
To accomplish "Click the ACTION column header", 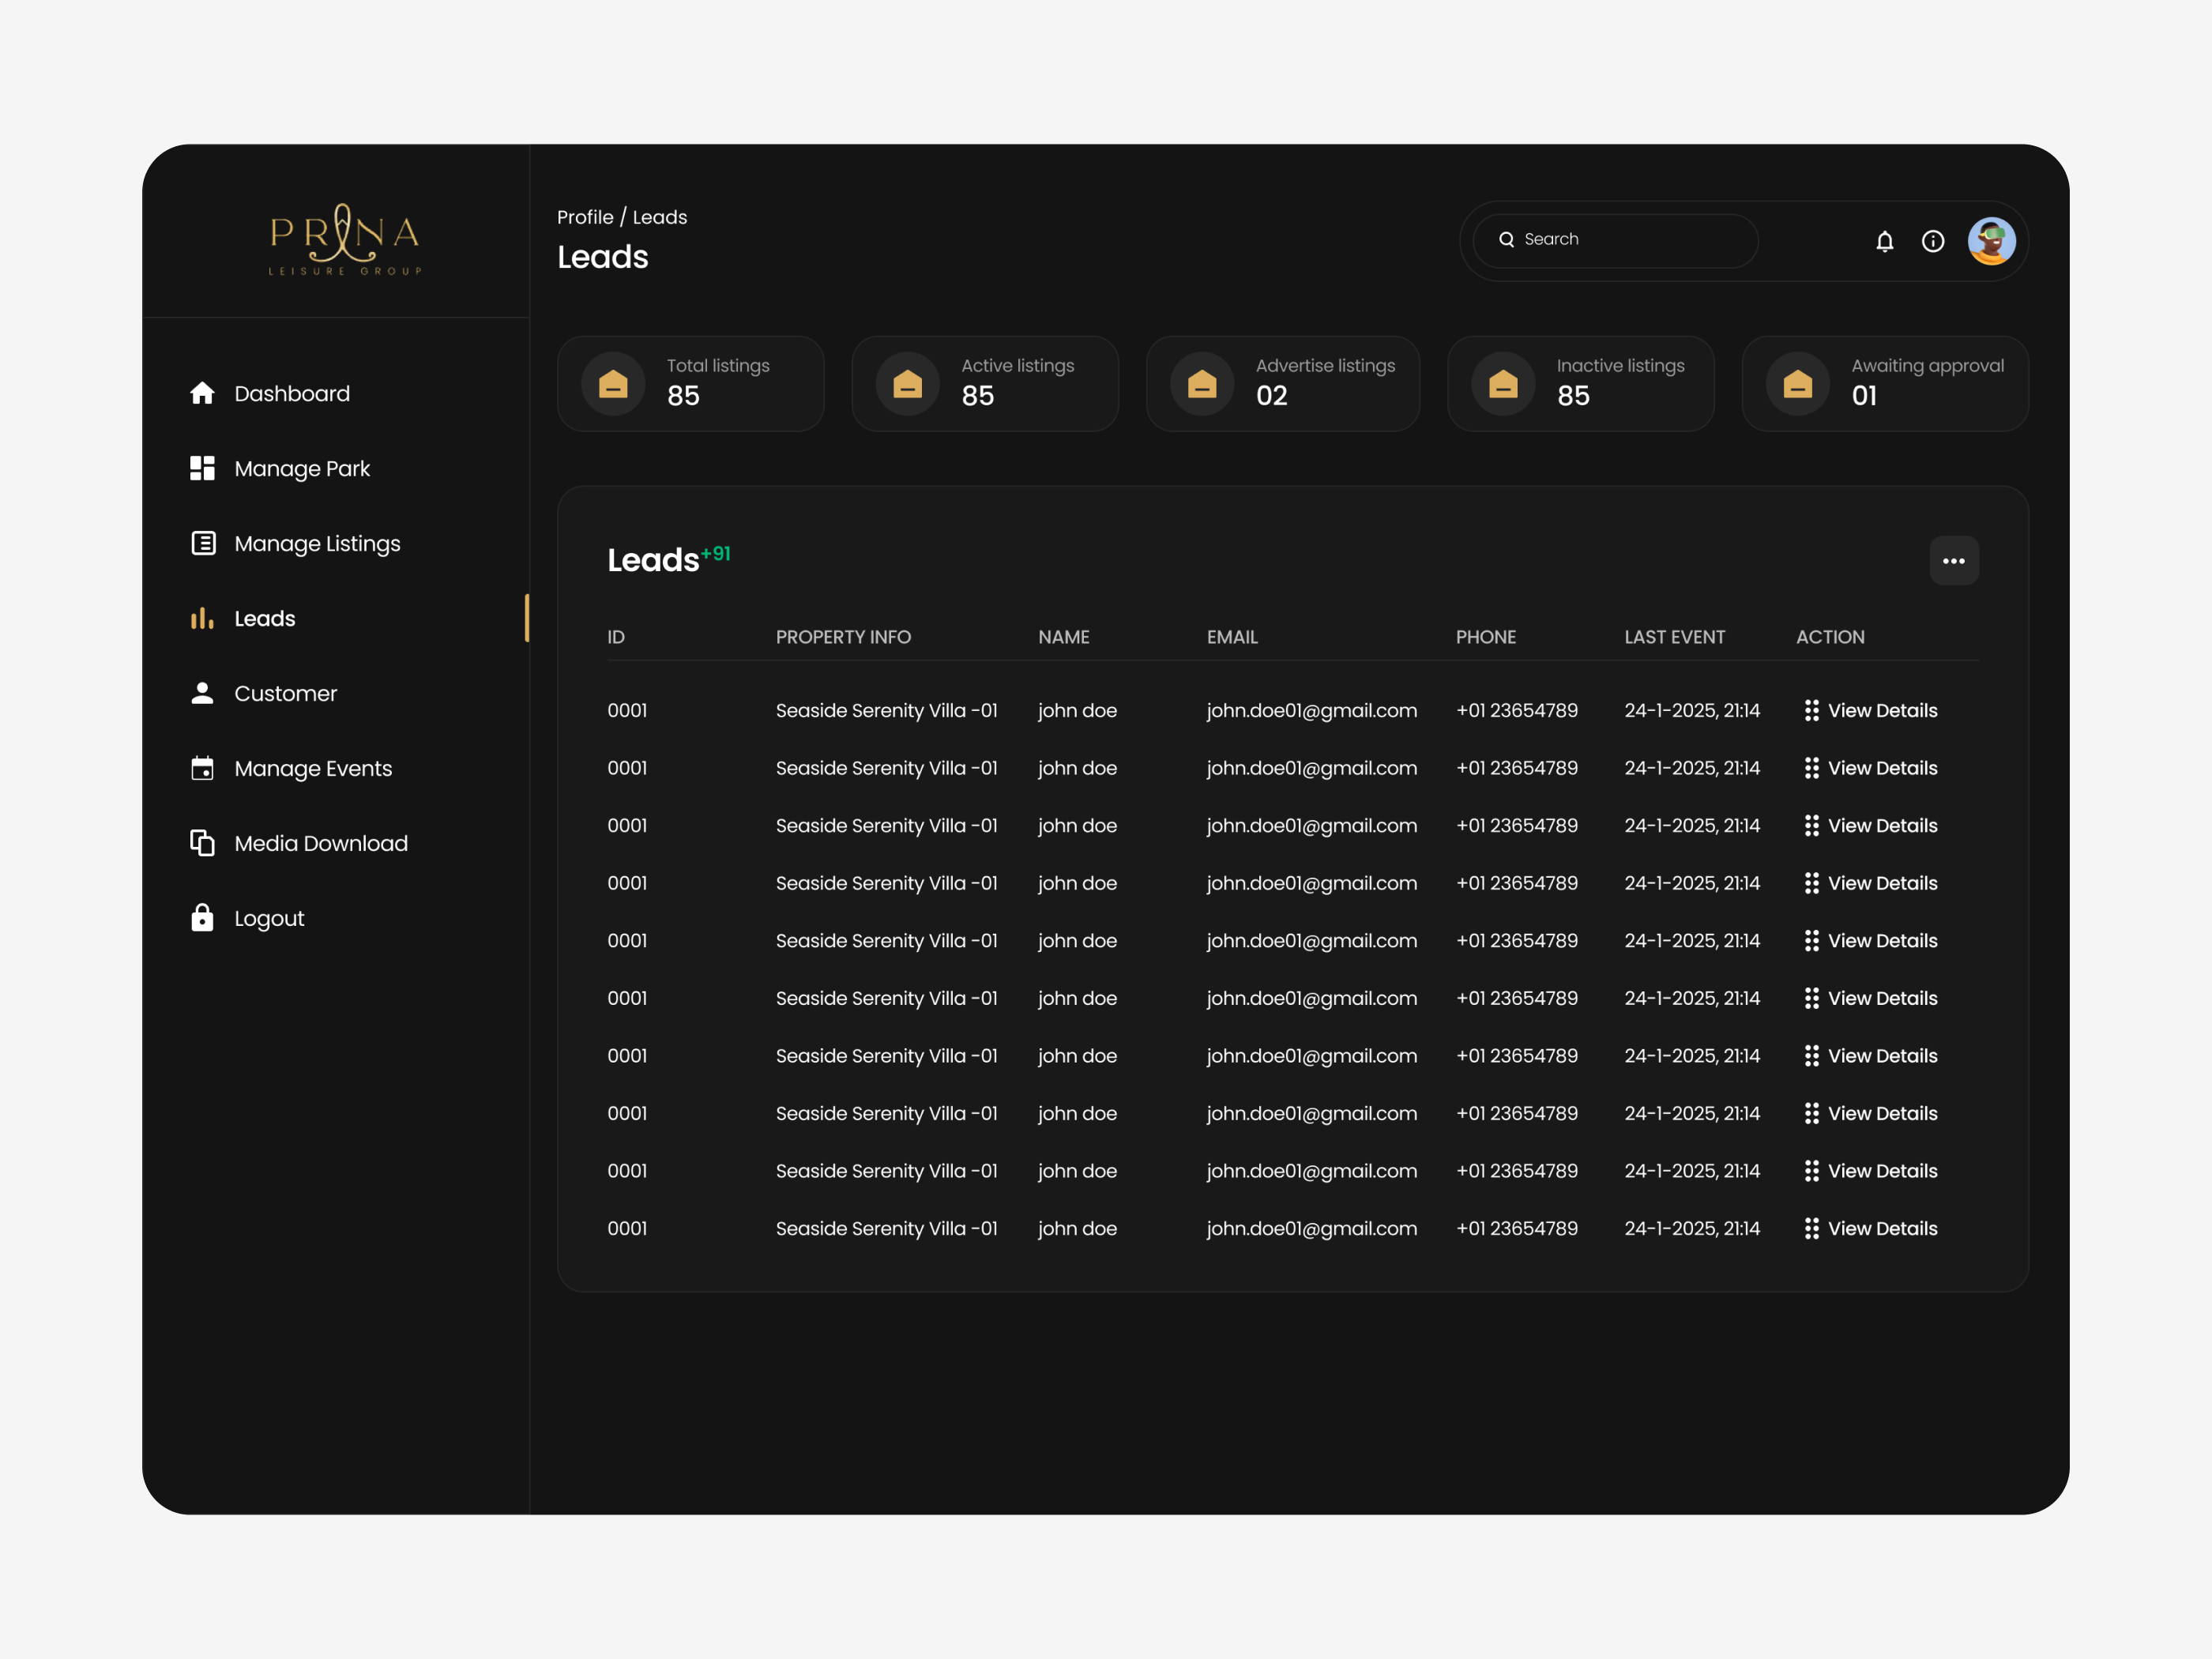I will (x=1830, y=637).
